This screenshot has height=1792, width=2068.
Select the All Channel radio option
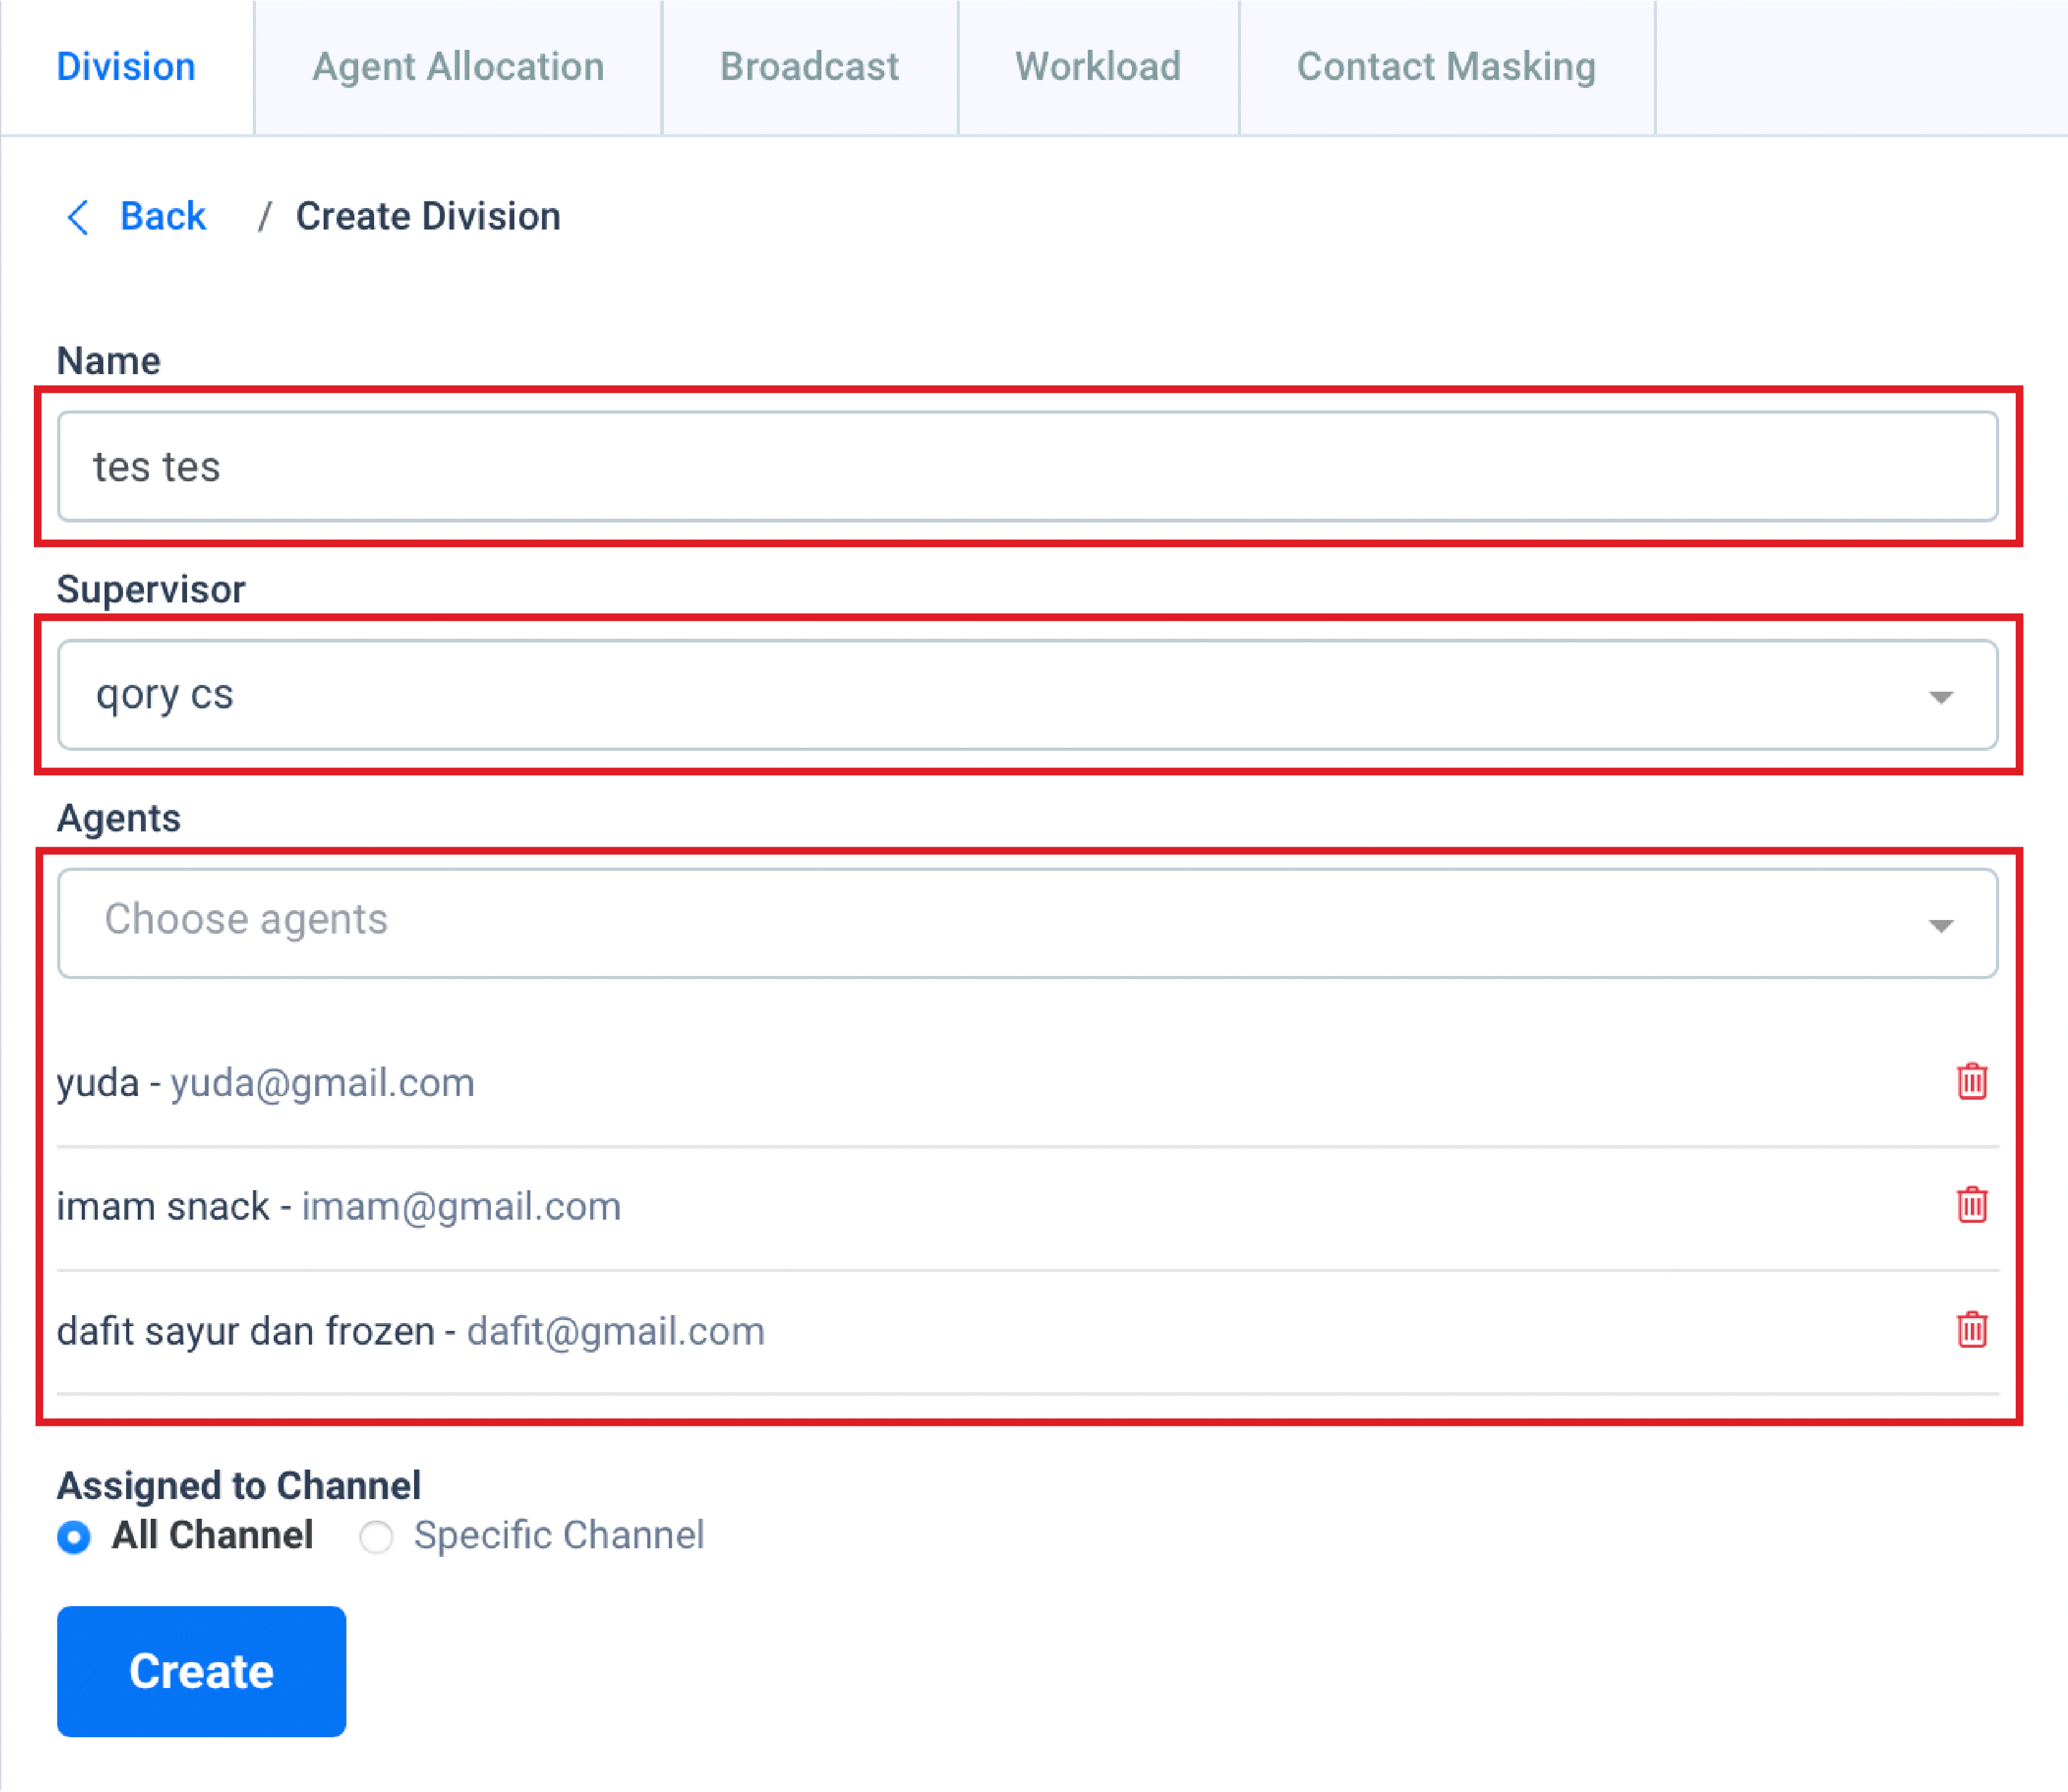75,1536
